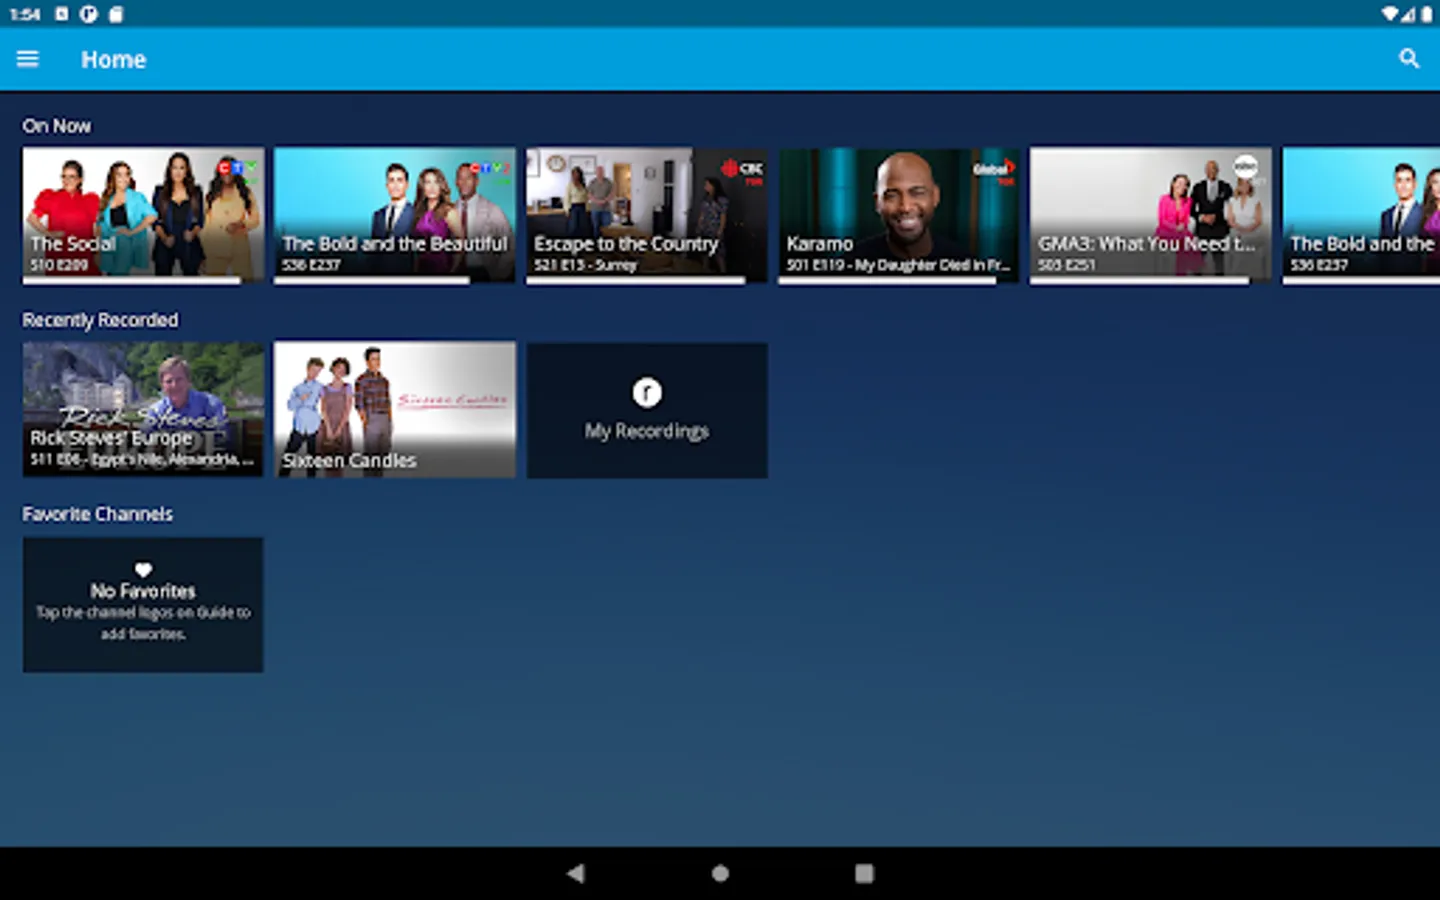Tap the Global logo on the Karamo card
The image size is (1440, 900).
click(x=993, y=171)
